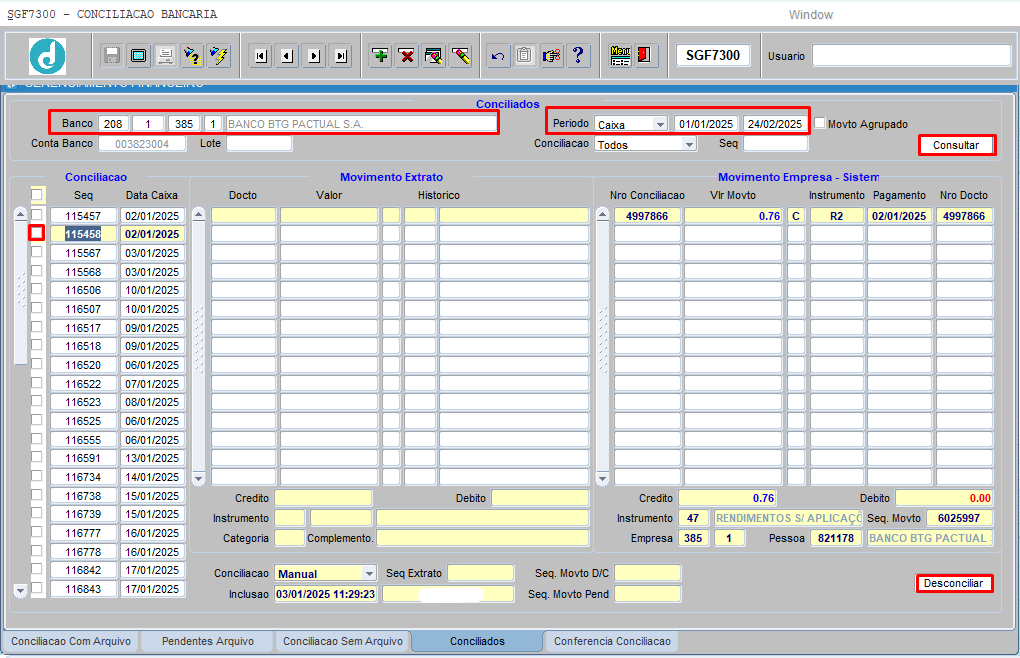1020x658 pixels.
Task: Switch to Conciliacao Com Arquivo tab
Action: click(x=71, y=641)
